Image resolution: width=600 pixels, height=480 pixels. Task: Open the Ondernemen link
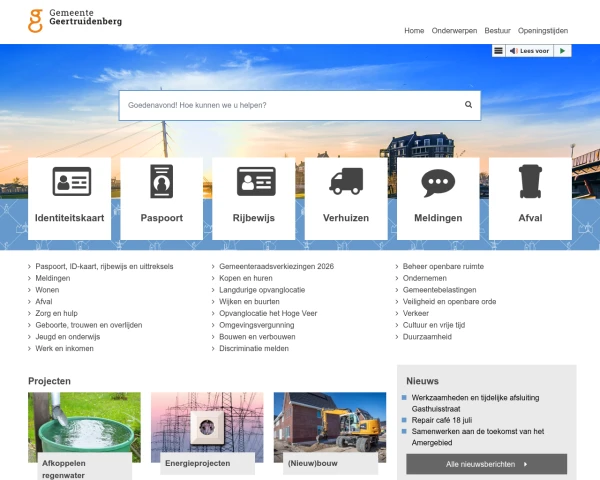click(425, 278)
